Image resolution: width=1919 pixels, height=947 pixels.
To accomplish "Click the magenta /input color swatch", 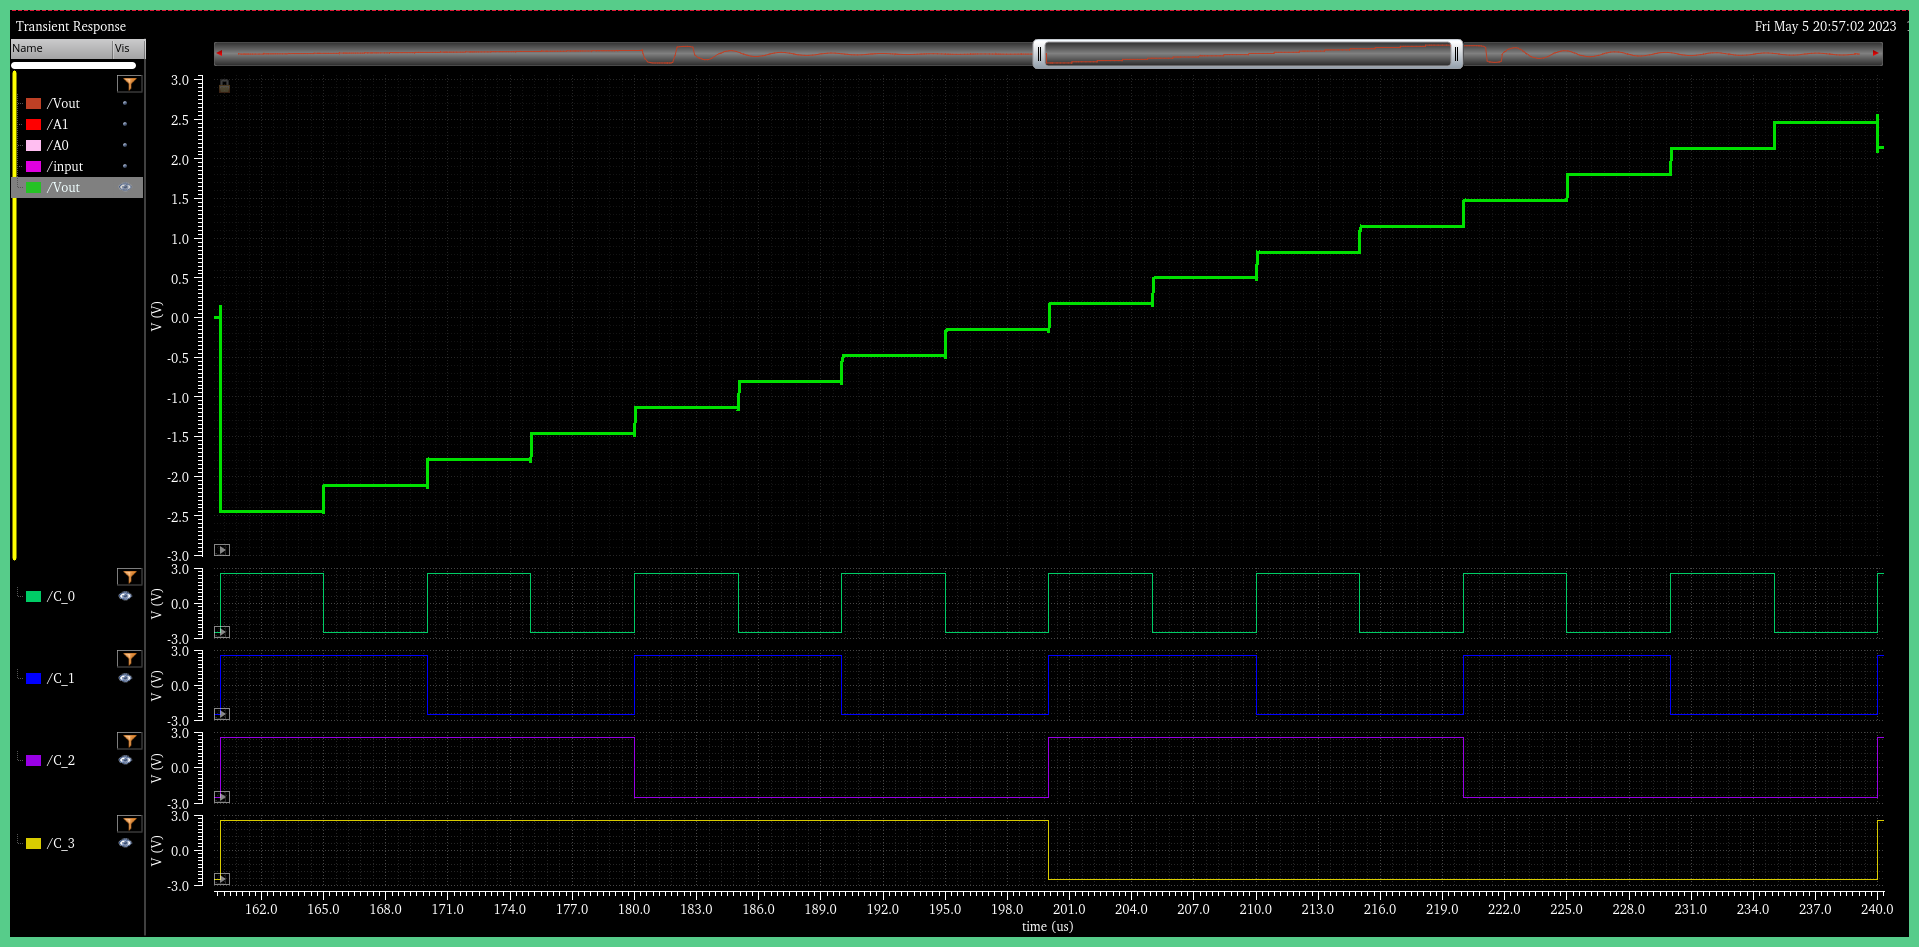I will click(34, 166).
